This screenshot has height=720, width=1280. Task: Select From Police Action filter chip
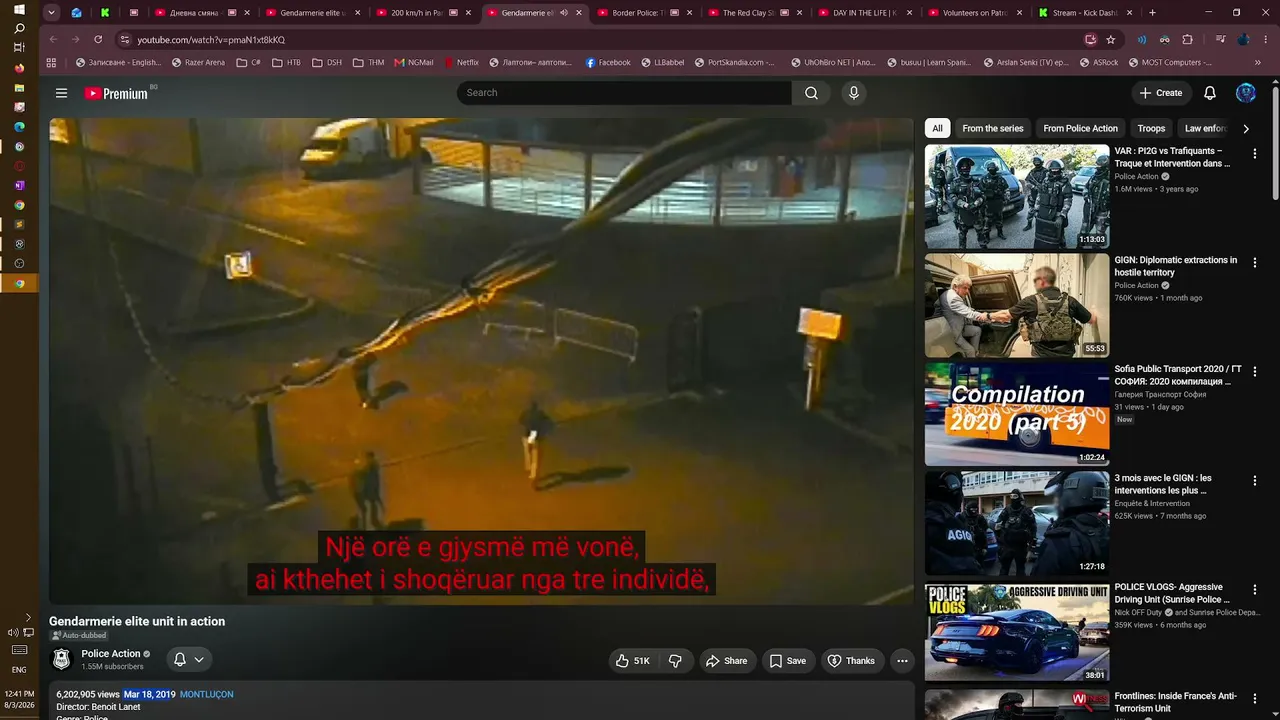coord(1080,128)
